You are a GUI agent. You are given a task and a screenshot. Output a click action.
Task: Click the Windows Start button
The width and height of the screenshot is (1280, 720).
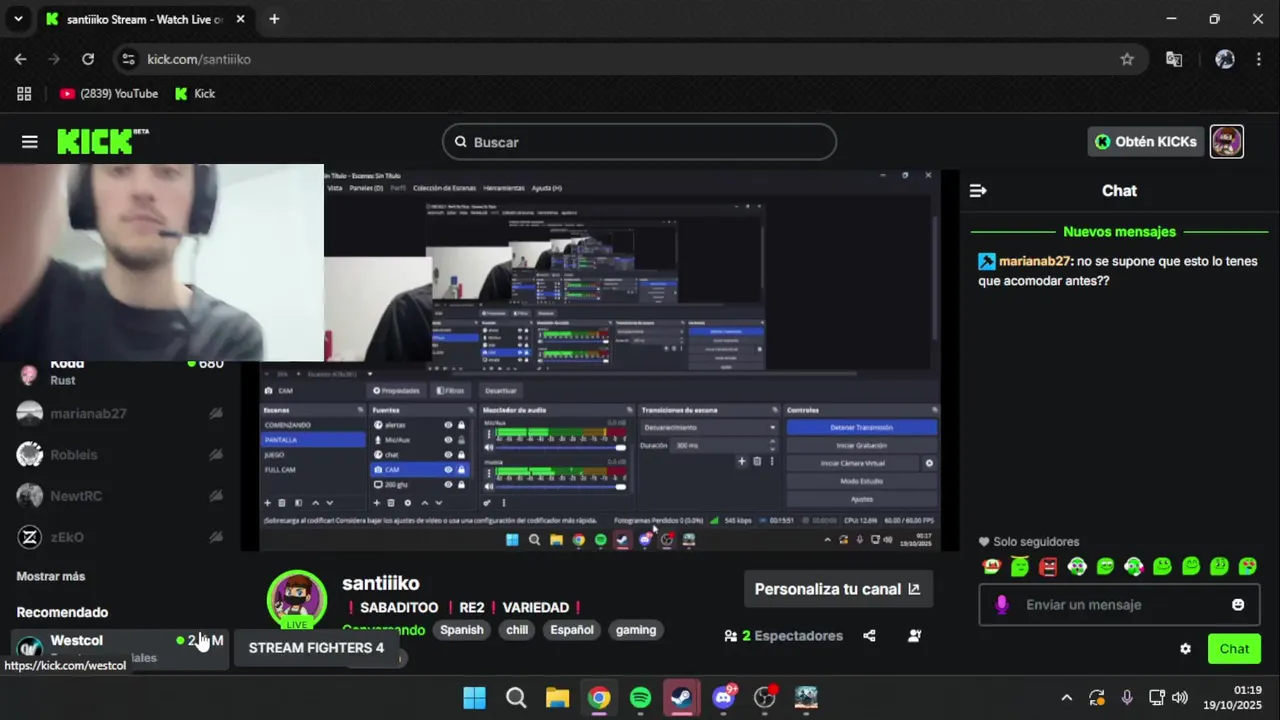(x=474, y=697)
